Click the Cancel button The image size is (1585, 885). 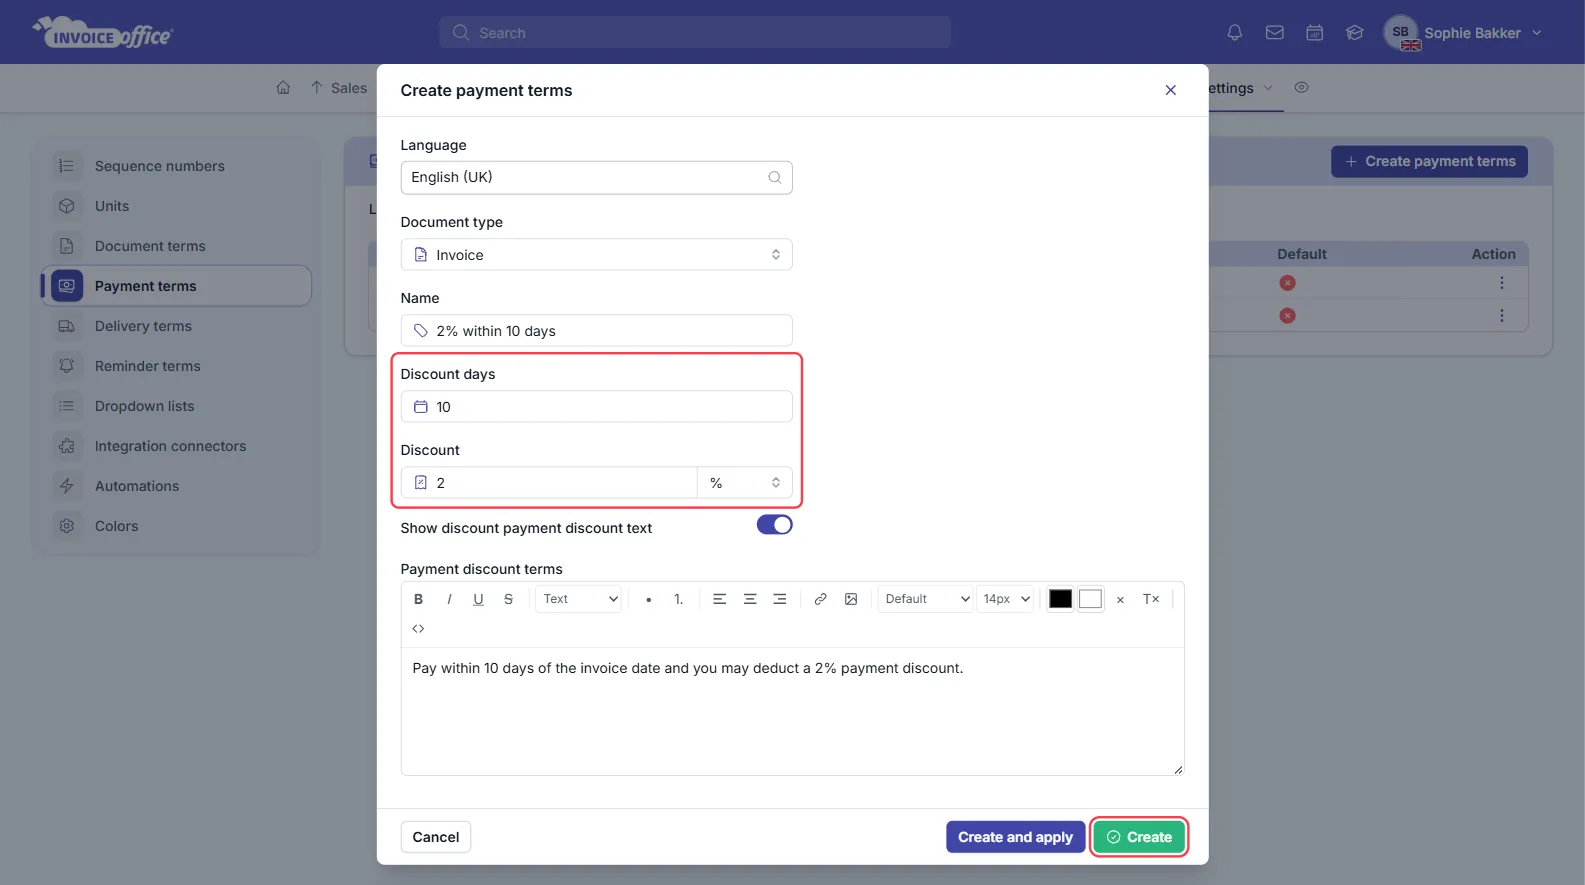pos(435,837)
